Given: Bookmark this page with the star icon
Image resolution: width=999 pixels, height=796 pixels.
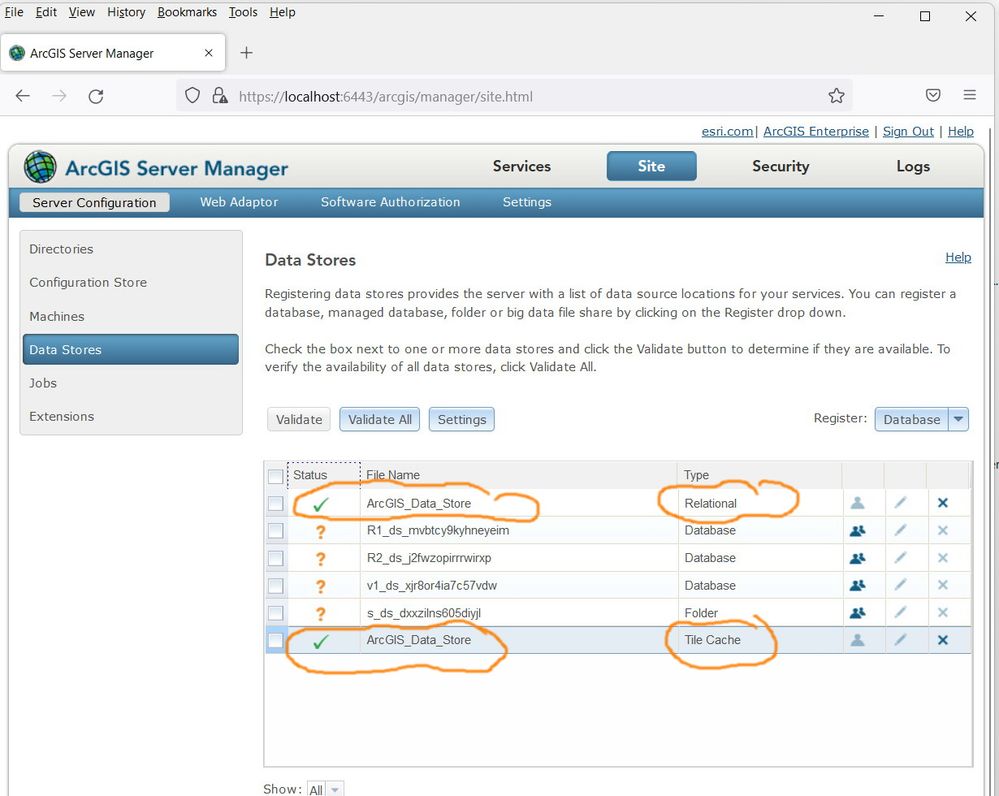Looking at the screenshot, I should (836, 96).
